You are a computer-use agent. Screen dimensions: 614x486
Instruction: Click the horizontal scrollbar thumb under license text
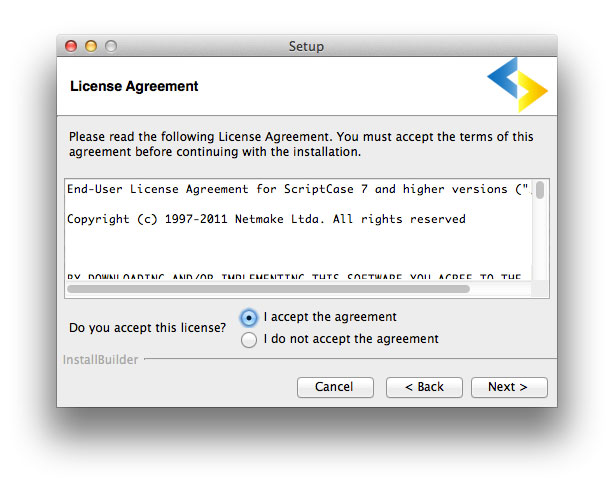268,289
